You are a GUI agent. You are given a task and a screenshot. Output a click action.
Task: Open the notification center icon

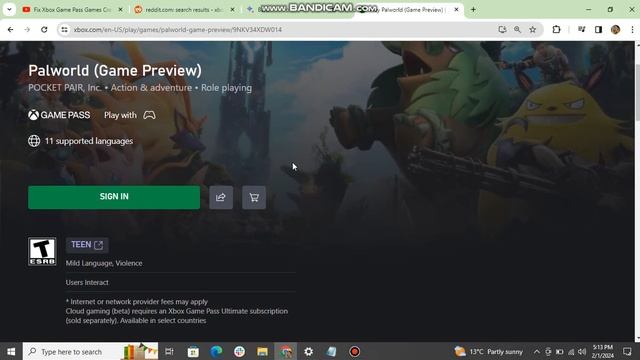pos(627,351)
